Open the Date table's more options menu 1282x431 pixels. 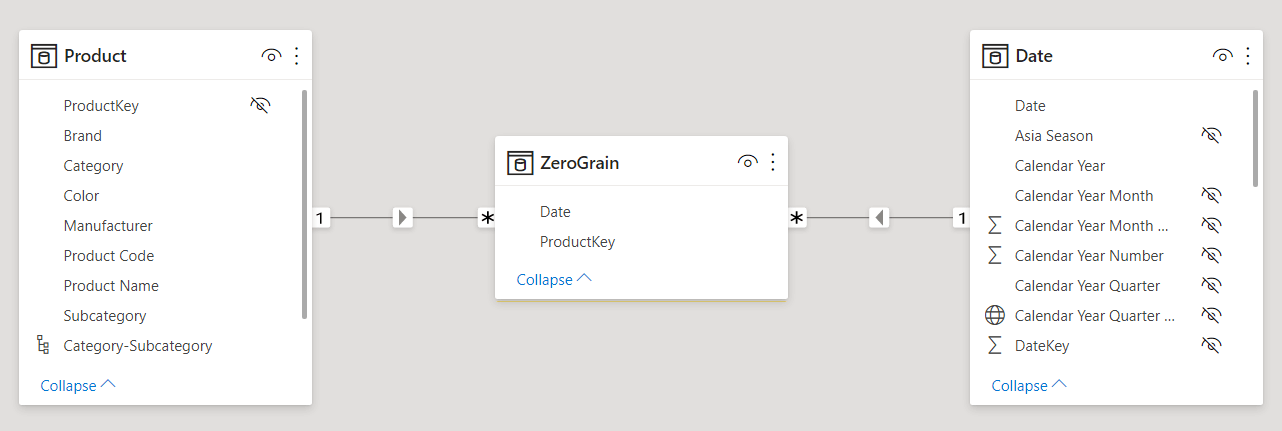coord(1247,56)
